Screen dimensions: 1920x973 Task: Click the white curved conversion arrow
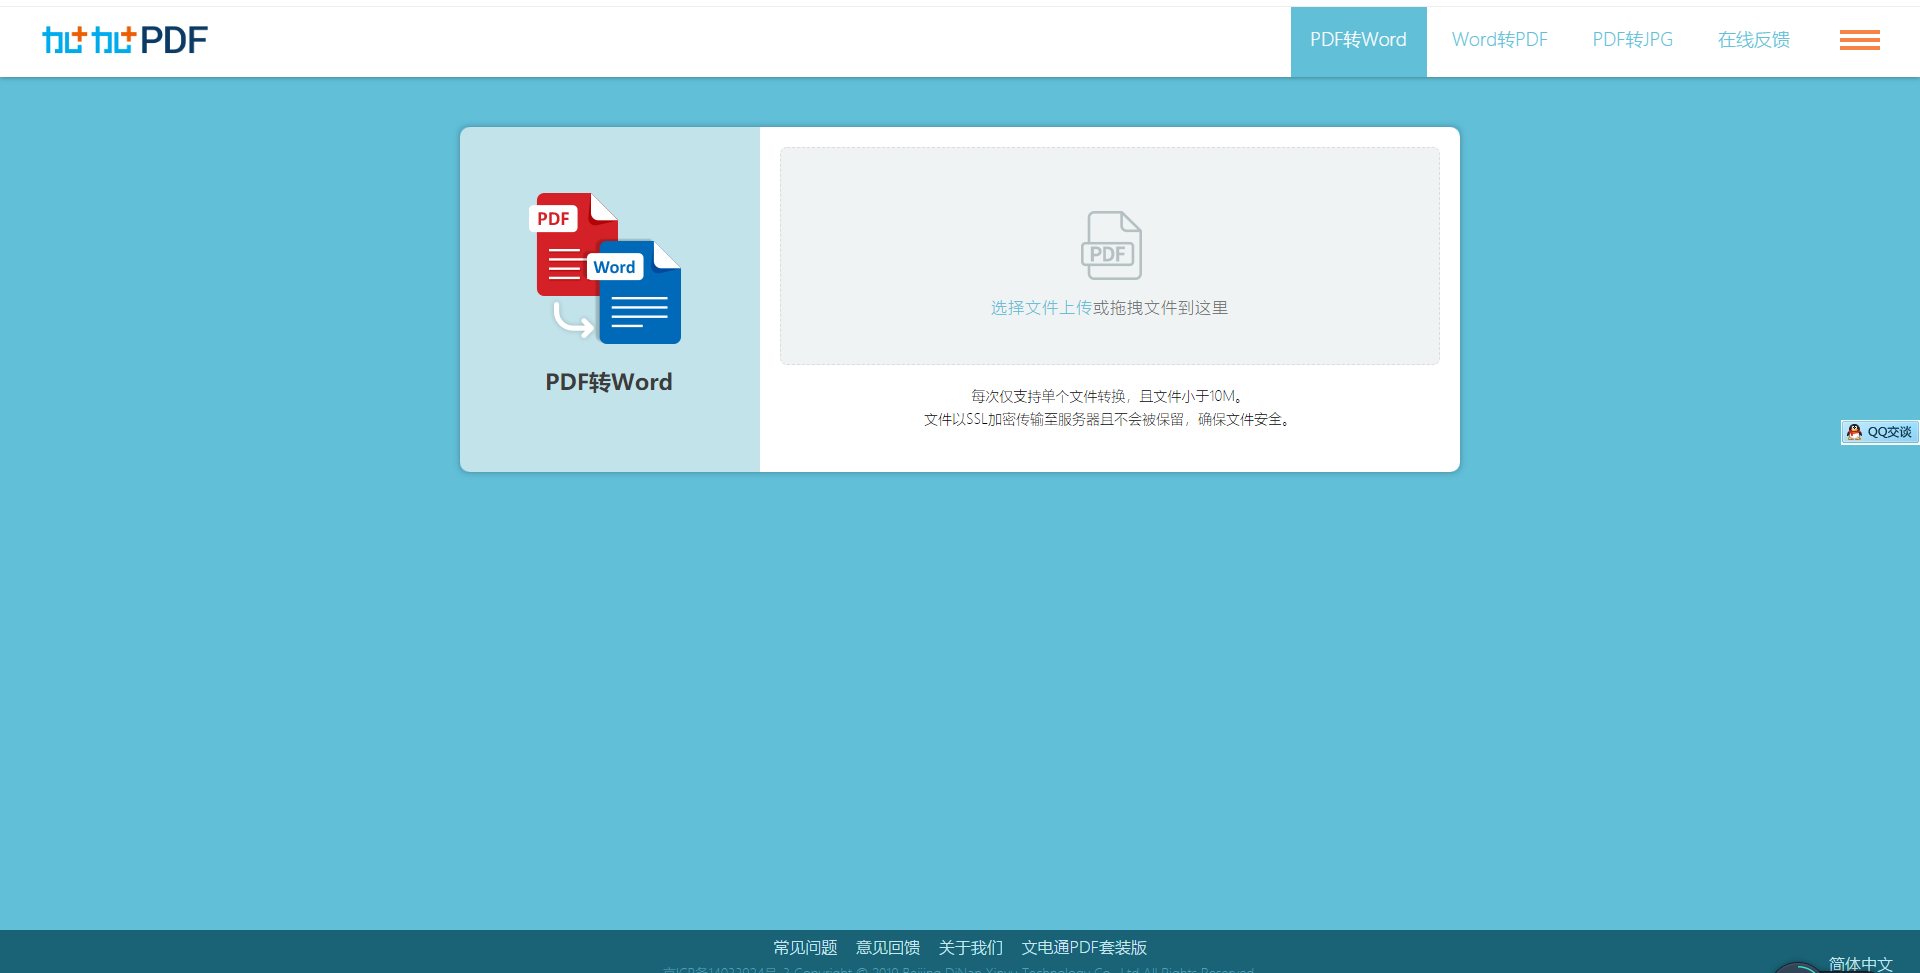[x=572, y=322]
